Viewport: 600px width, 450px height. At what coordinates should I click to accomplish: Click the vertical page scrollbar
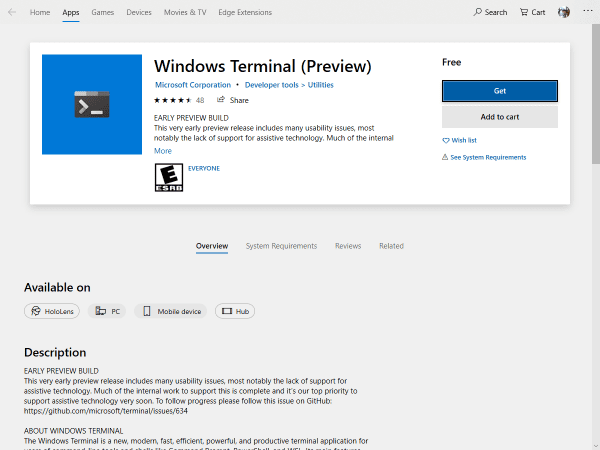(594, 100)
